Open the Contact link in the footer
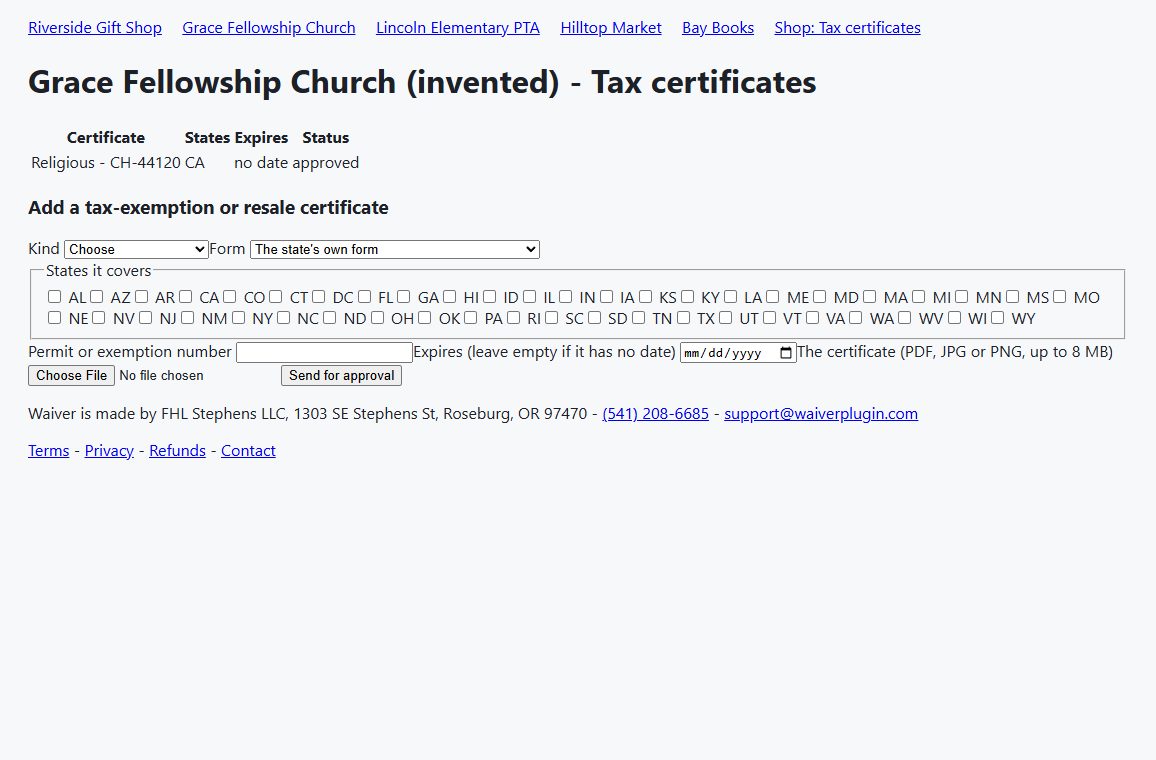The image size is (1156, 760). click(248, 450)
